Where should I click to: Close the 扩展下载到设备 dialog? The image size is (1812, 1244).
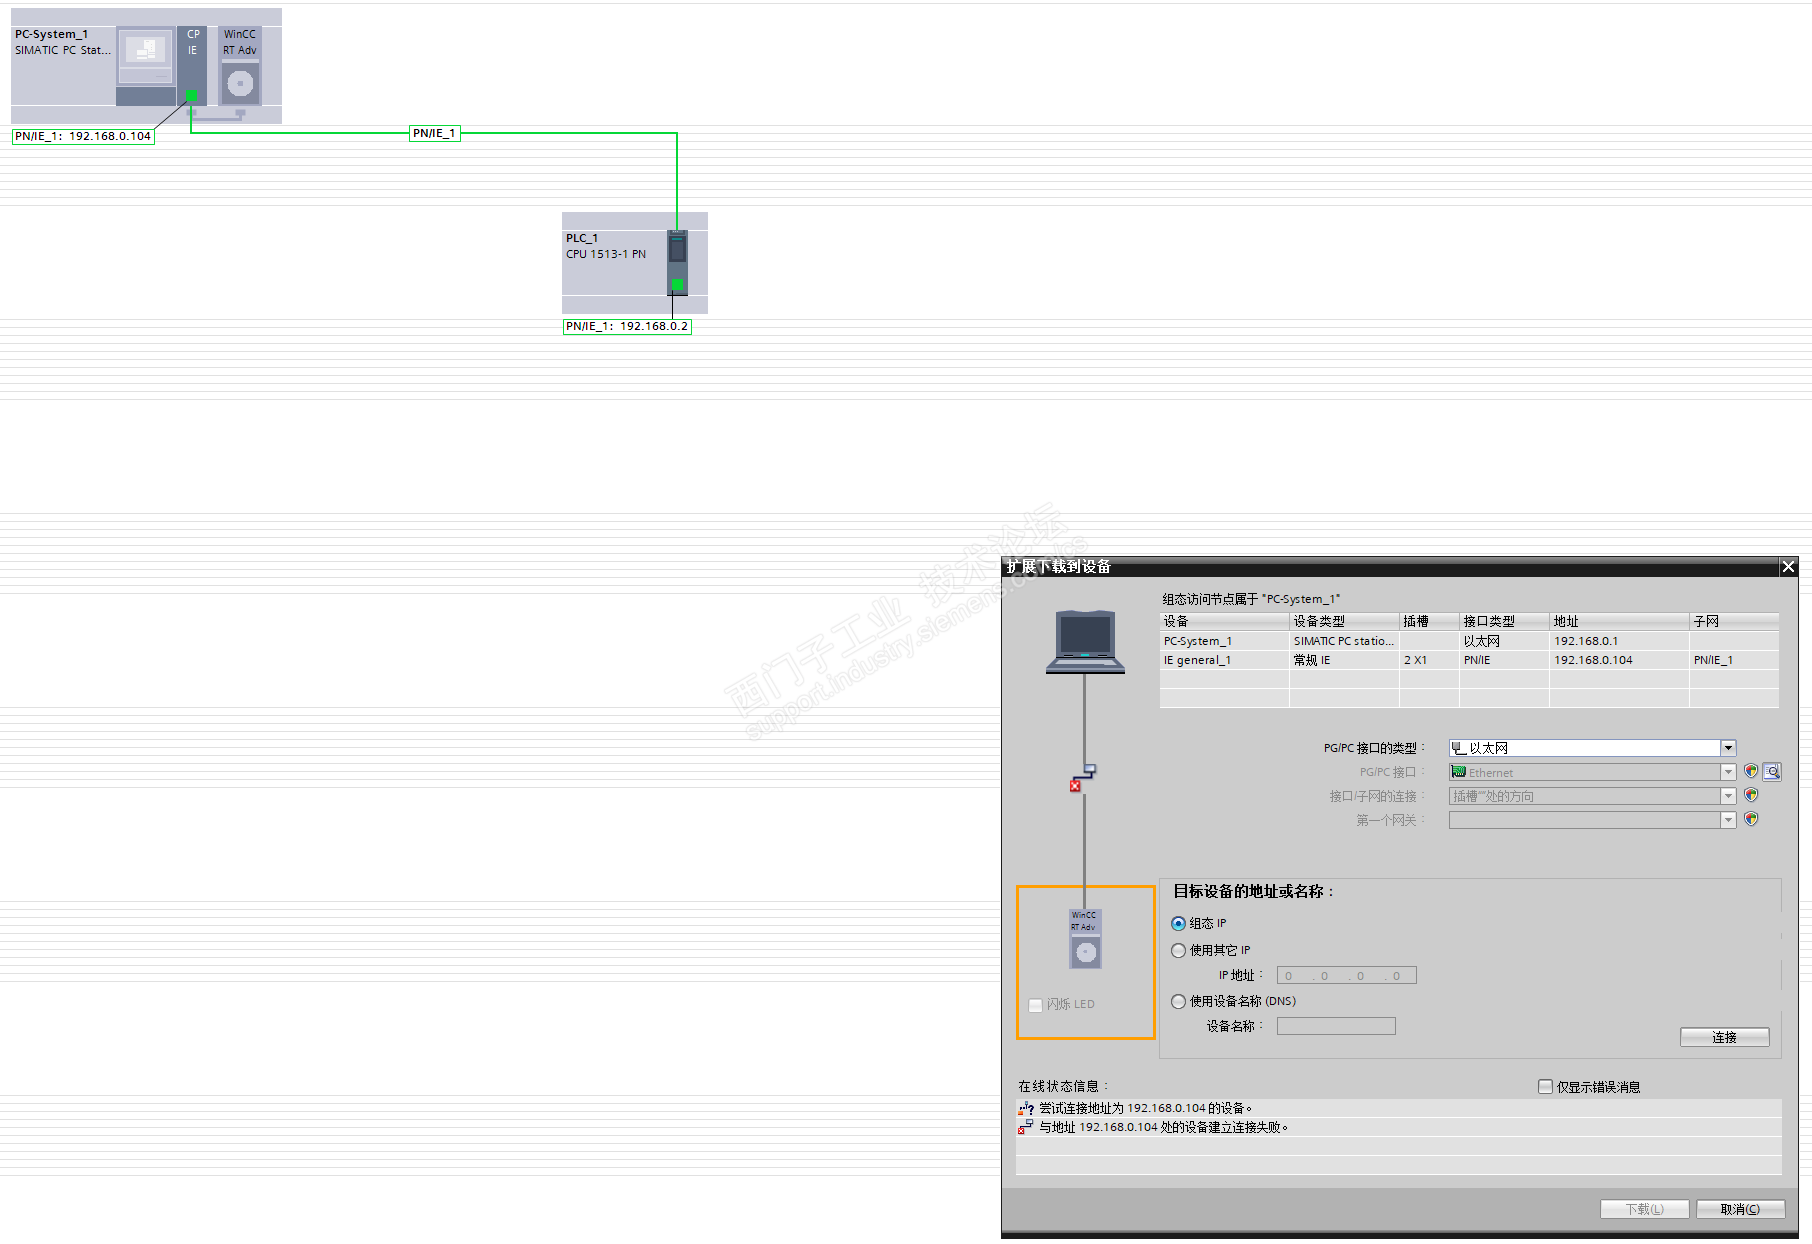(1788, 567)
